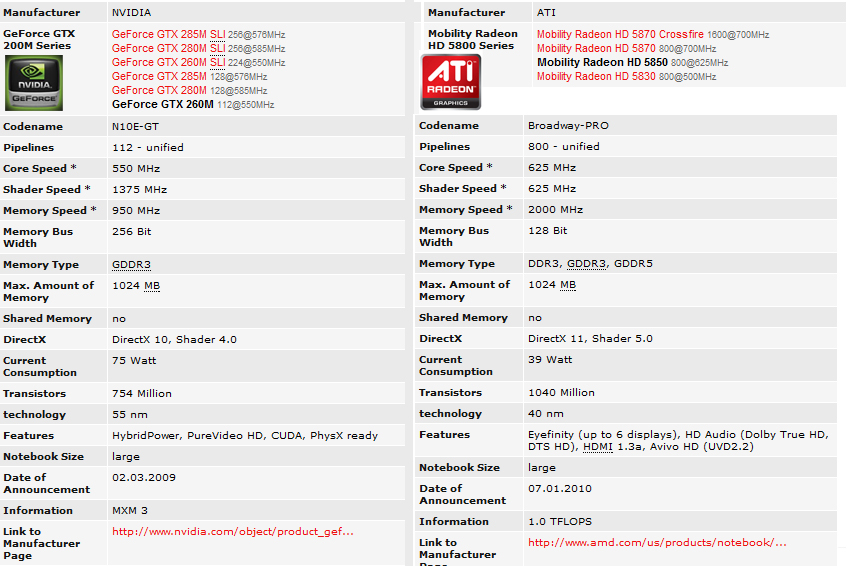Open GeForce GTX 280M SLI link
This screenshot has height=566, width=847.
click(169, 49)
